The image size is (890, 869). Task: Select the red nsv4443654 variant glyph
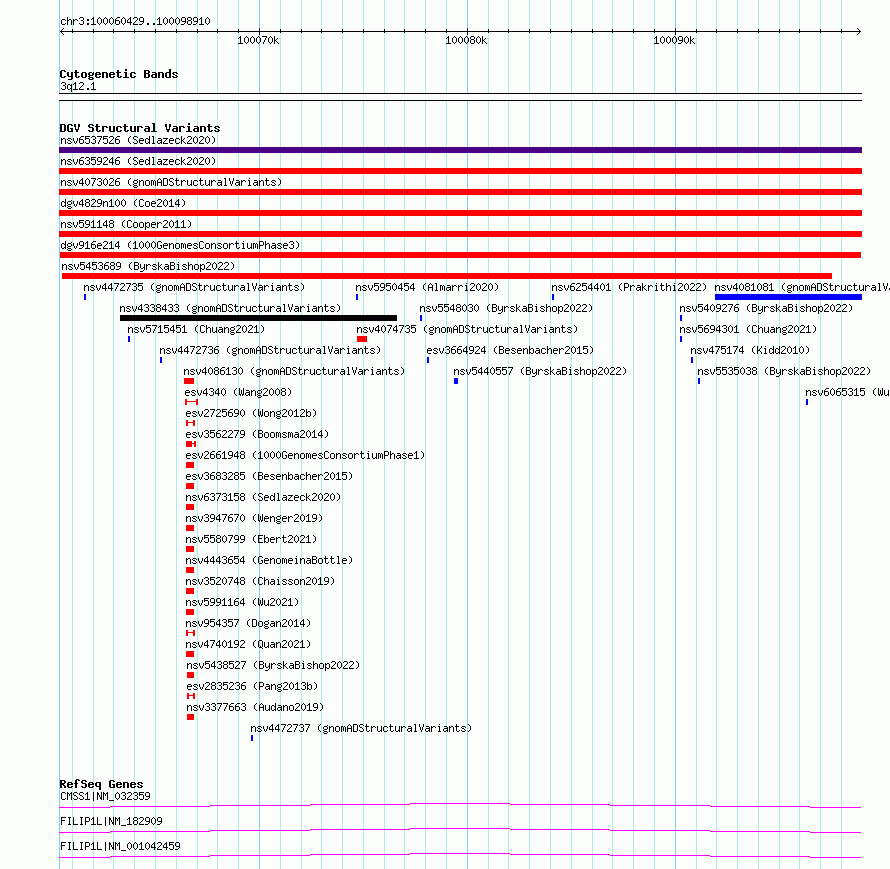[190, 570]
